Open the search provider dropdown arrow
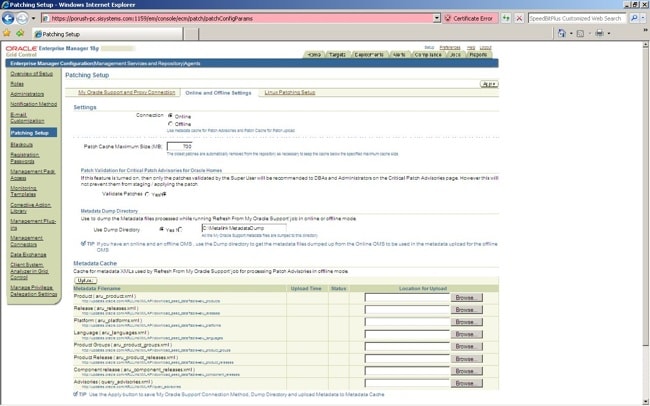 click(643, 18)
